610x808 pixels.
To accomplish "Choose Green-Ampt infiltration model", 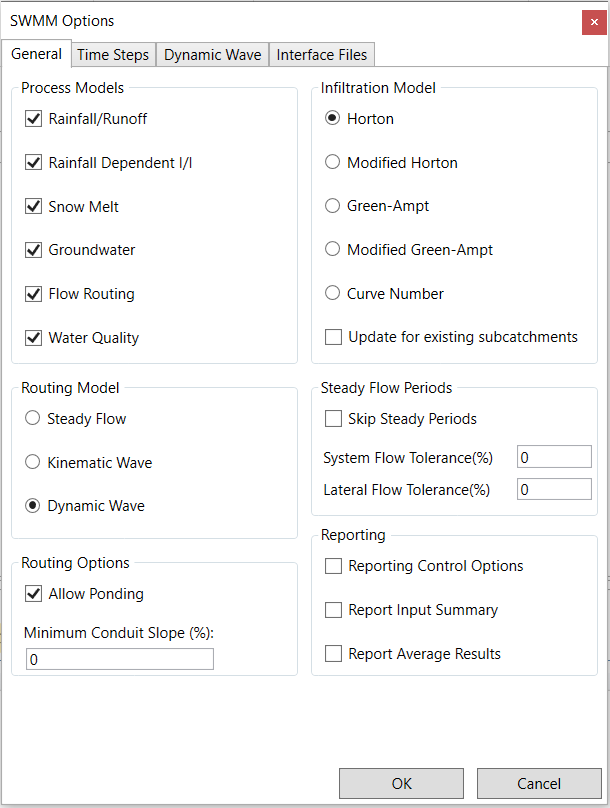I will point(333,206).
